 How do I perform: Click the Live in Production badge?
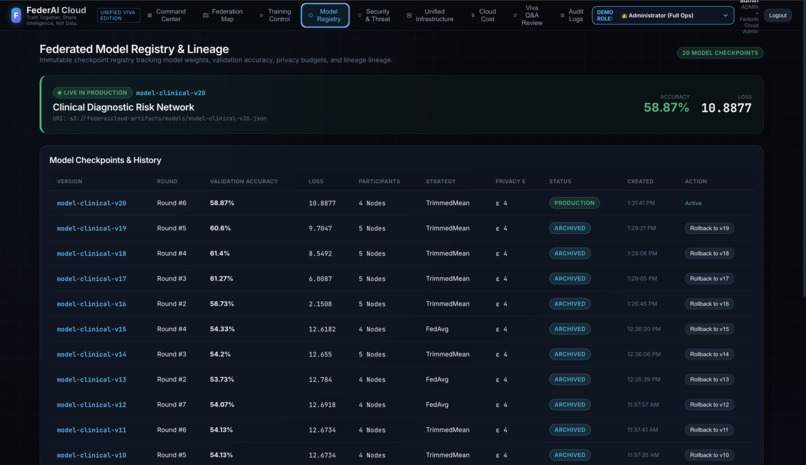click(92, 93)
